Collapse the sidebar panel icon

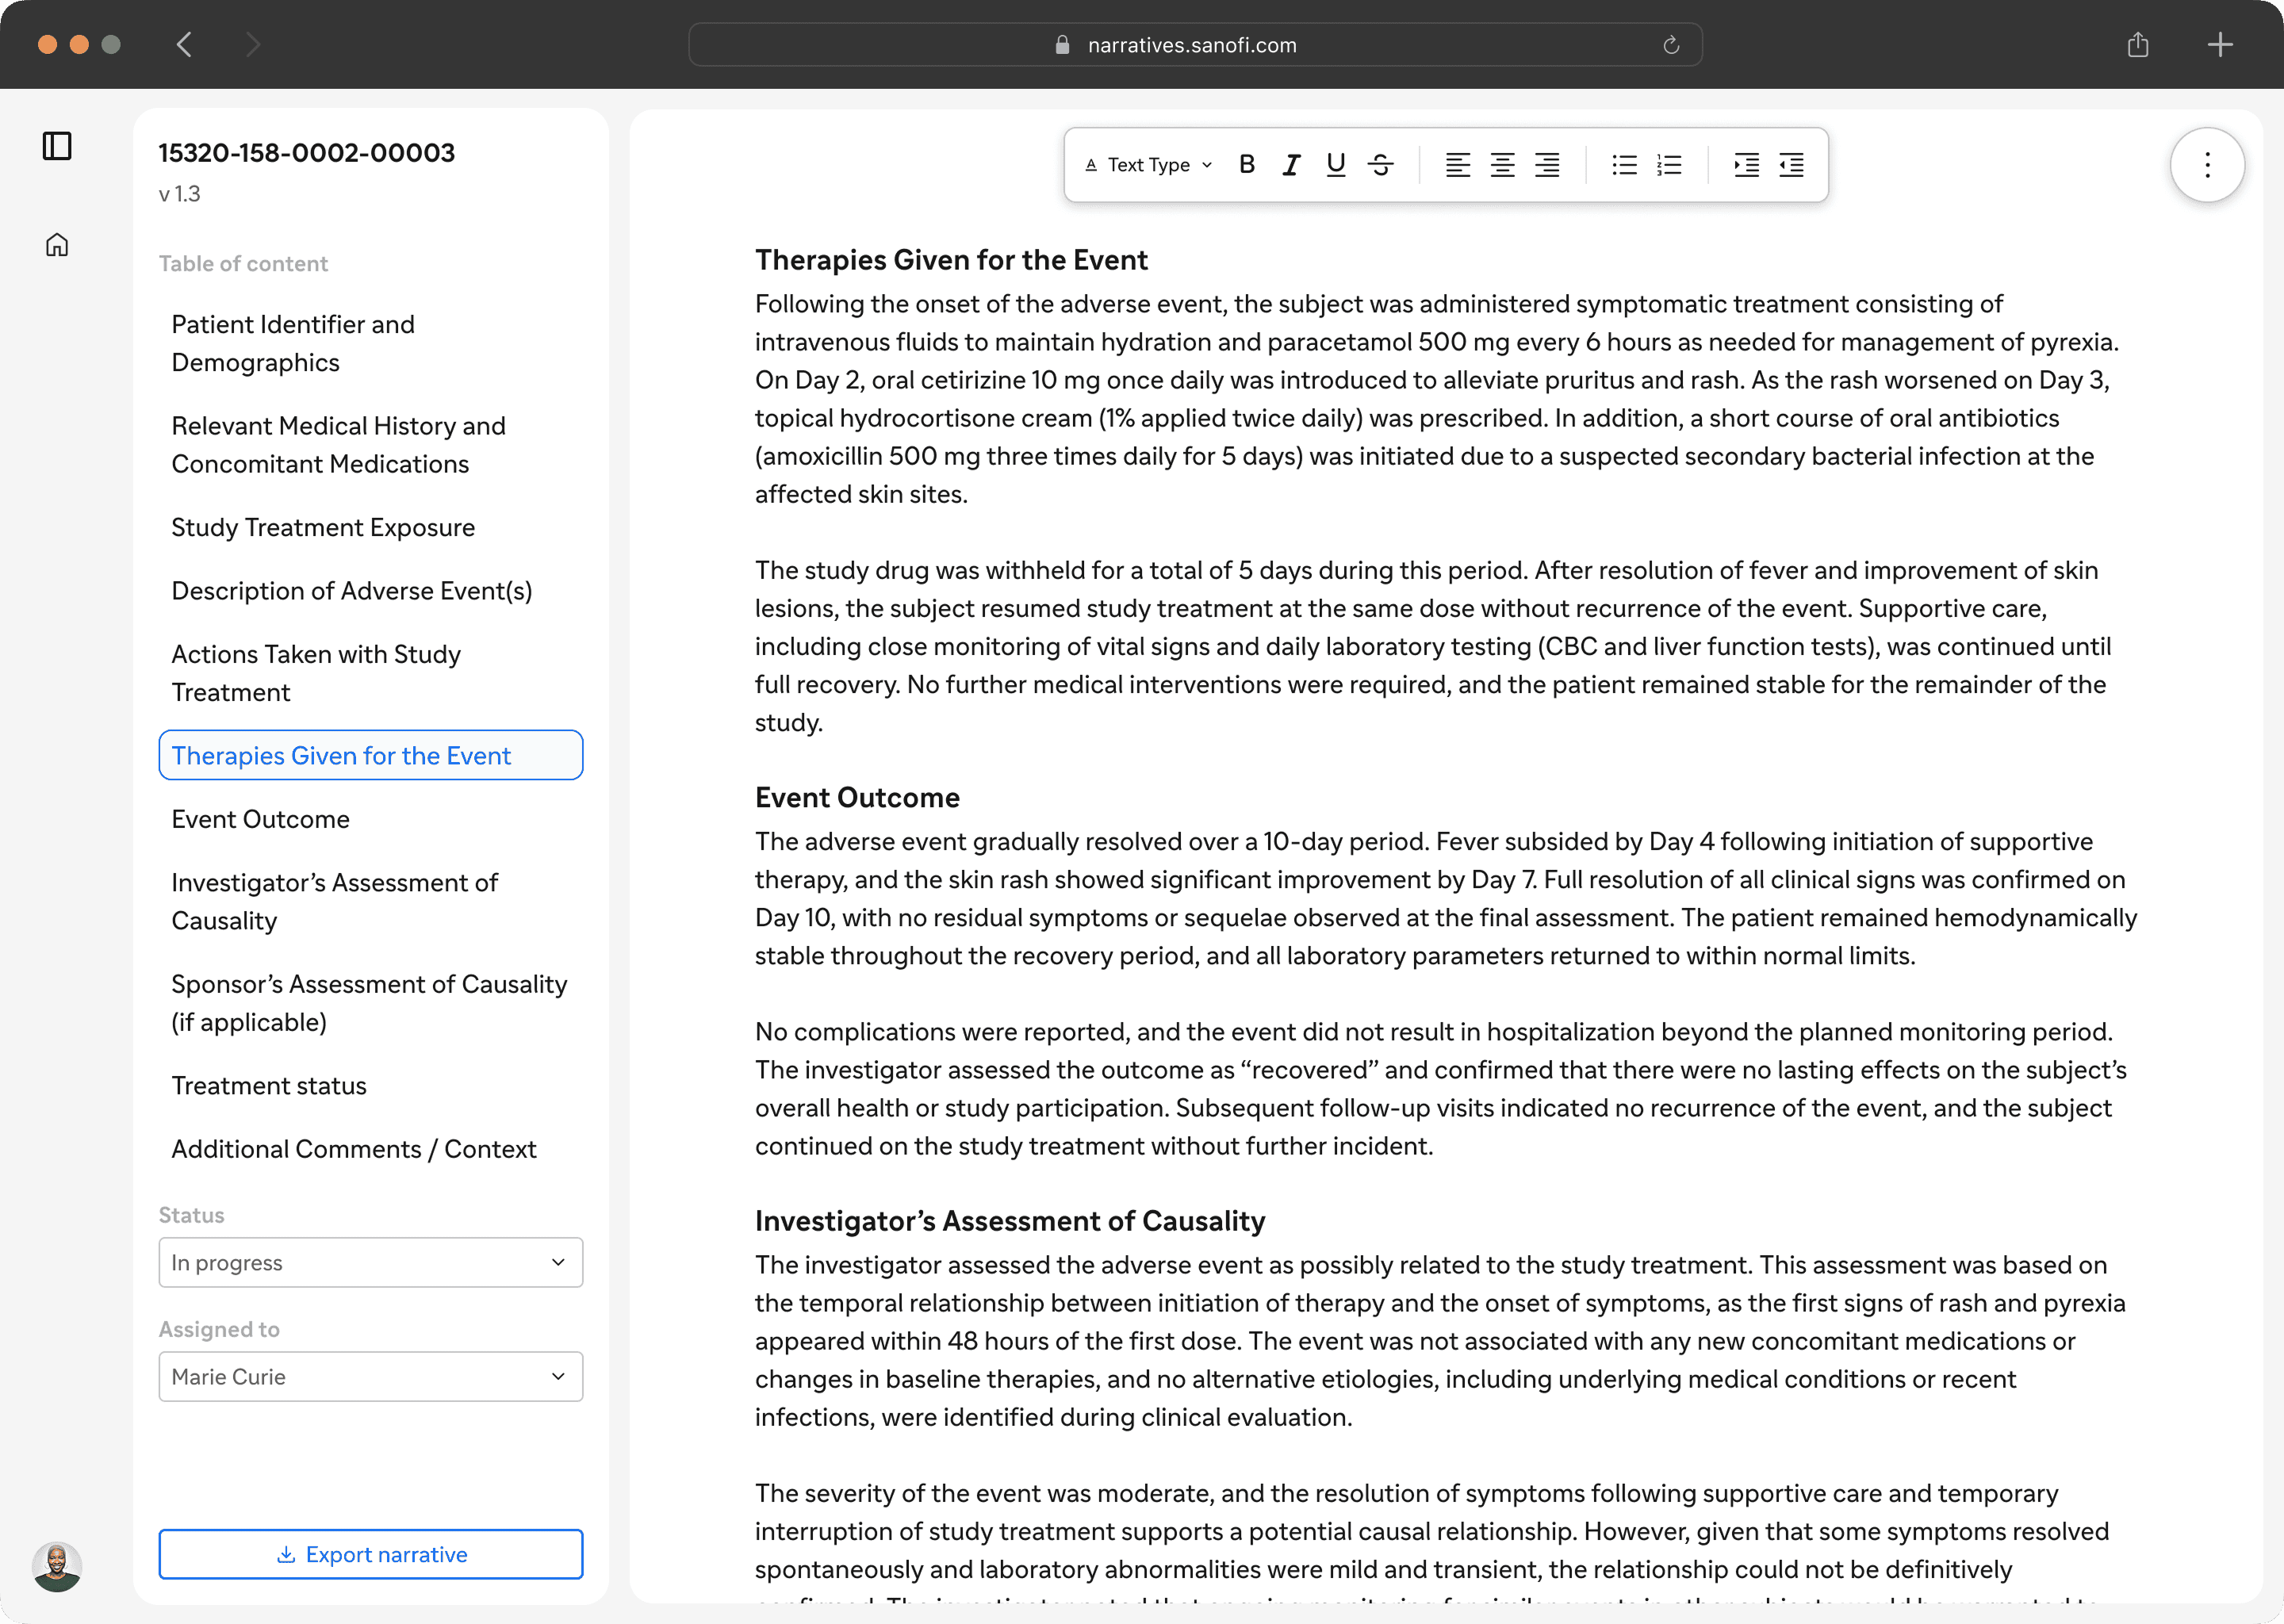tap(57, 146)
